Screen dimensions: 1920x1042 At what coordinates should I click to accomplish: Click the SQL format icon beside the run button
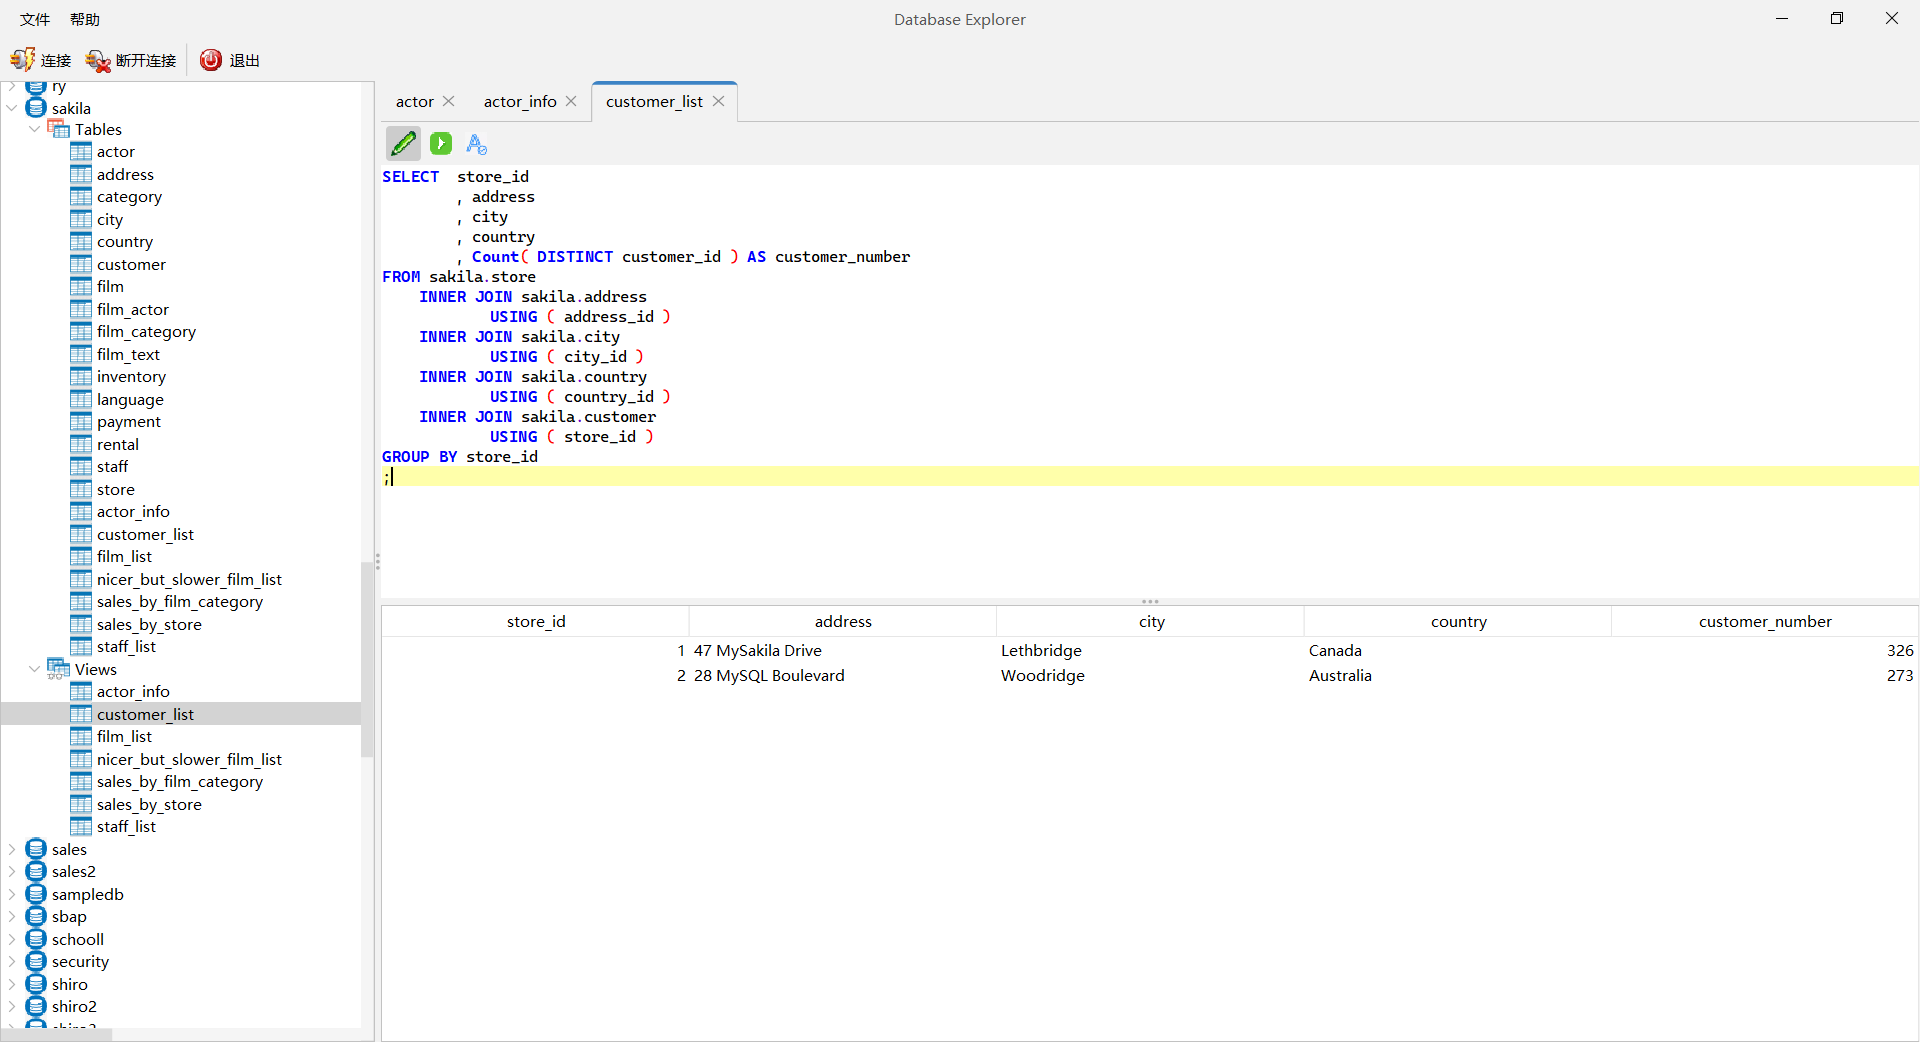coord(476,144)
